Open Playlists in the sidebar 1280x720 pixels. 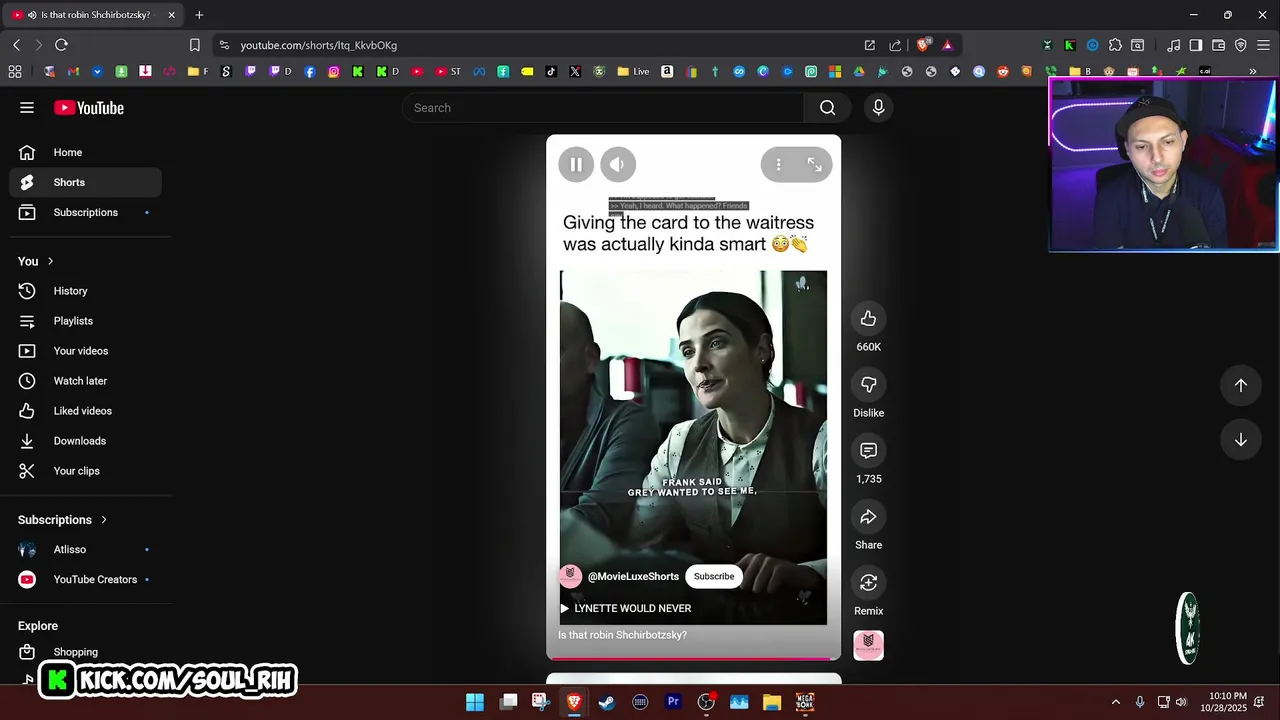86,321
